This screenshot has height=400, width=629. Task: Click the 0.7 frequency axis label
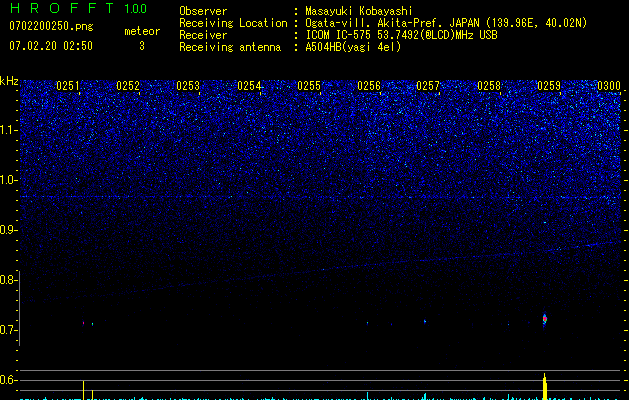coord(8,330)
